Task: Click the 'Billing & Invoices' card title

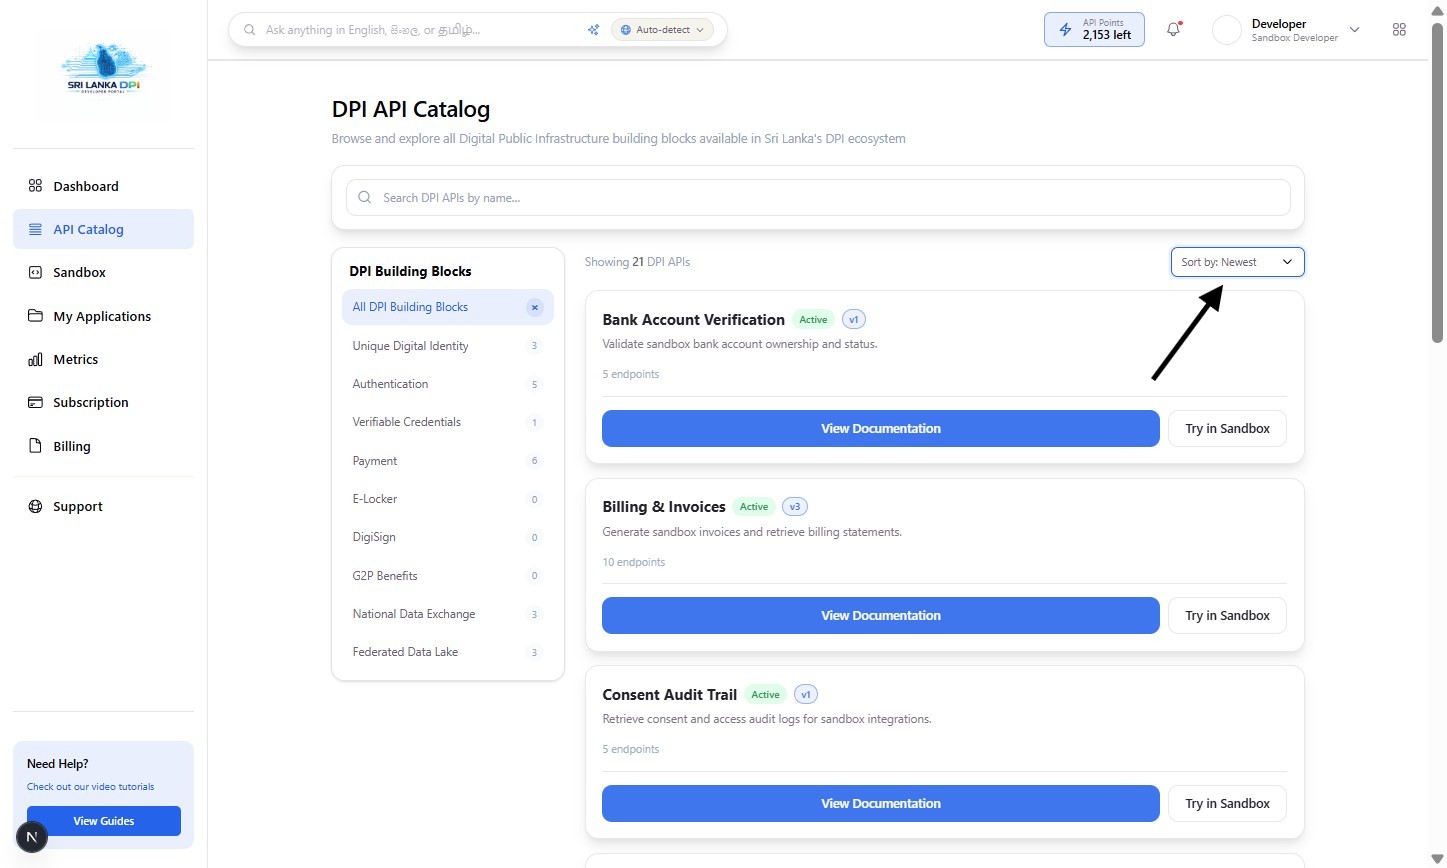Action: pyautogui.click(x=664, y=507)
